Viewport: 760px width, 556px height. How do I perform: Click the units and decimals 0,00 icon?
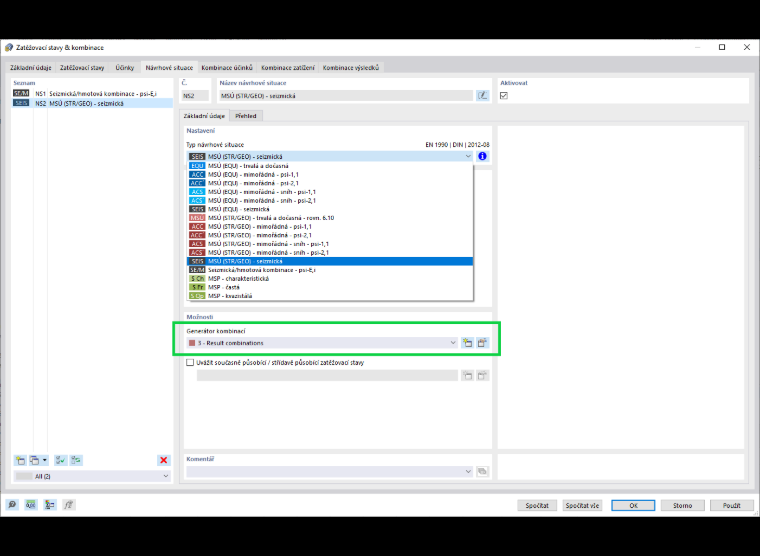pyautogui.click(x=31, y=505)
